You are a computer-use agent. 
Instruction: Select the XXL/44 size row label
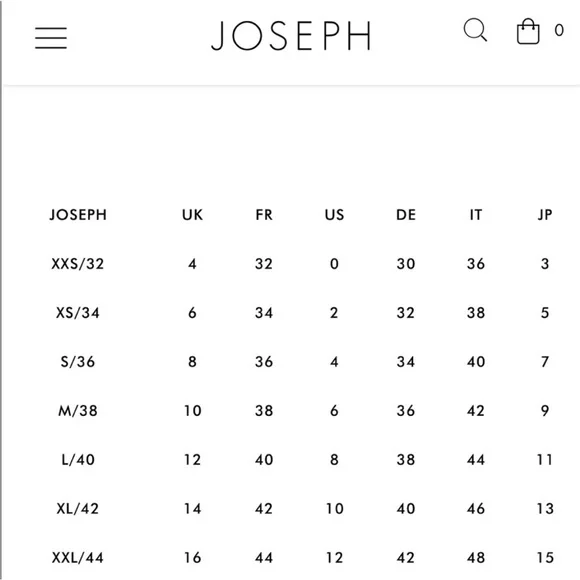click(78, 558)
